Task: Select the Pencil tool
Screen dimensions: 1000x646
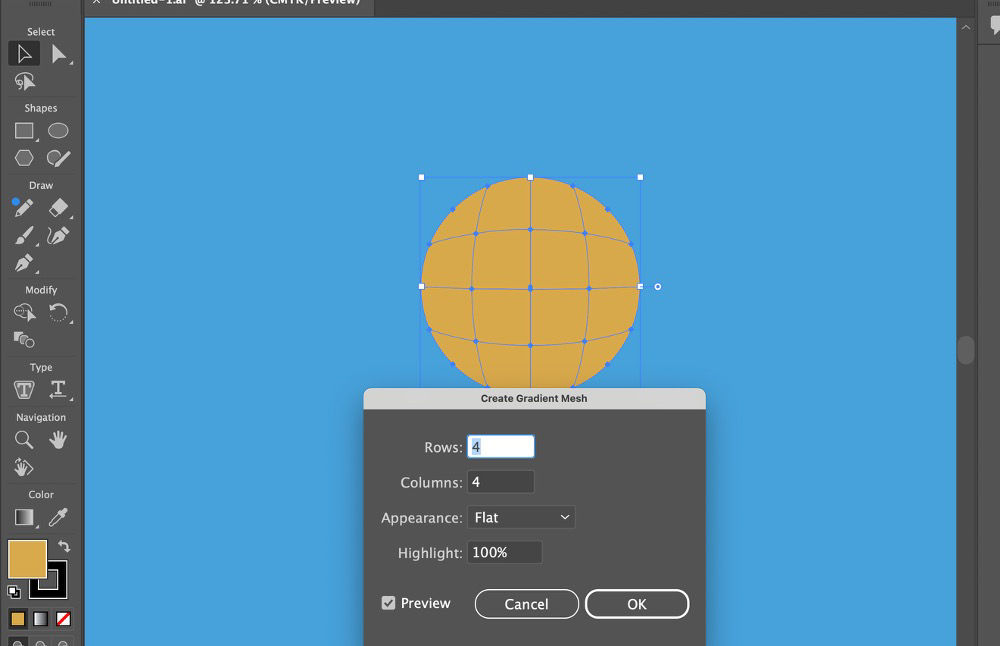Action: (23, 207)
